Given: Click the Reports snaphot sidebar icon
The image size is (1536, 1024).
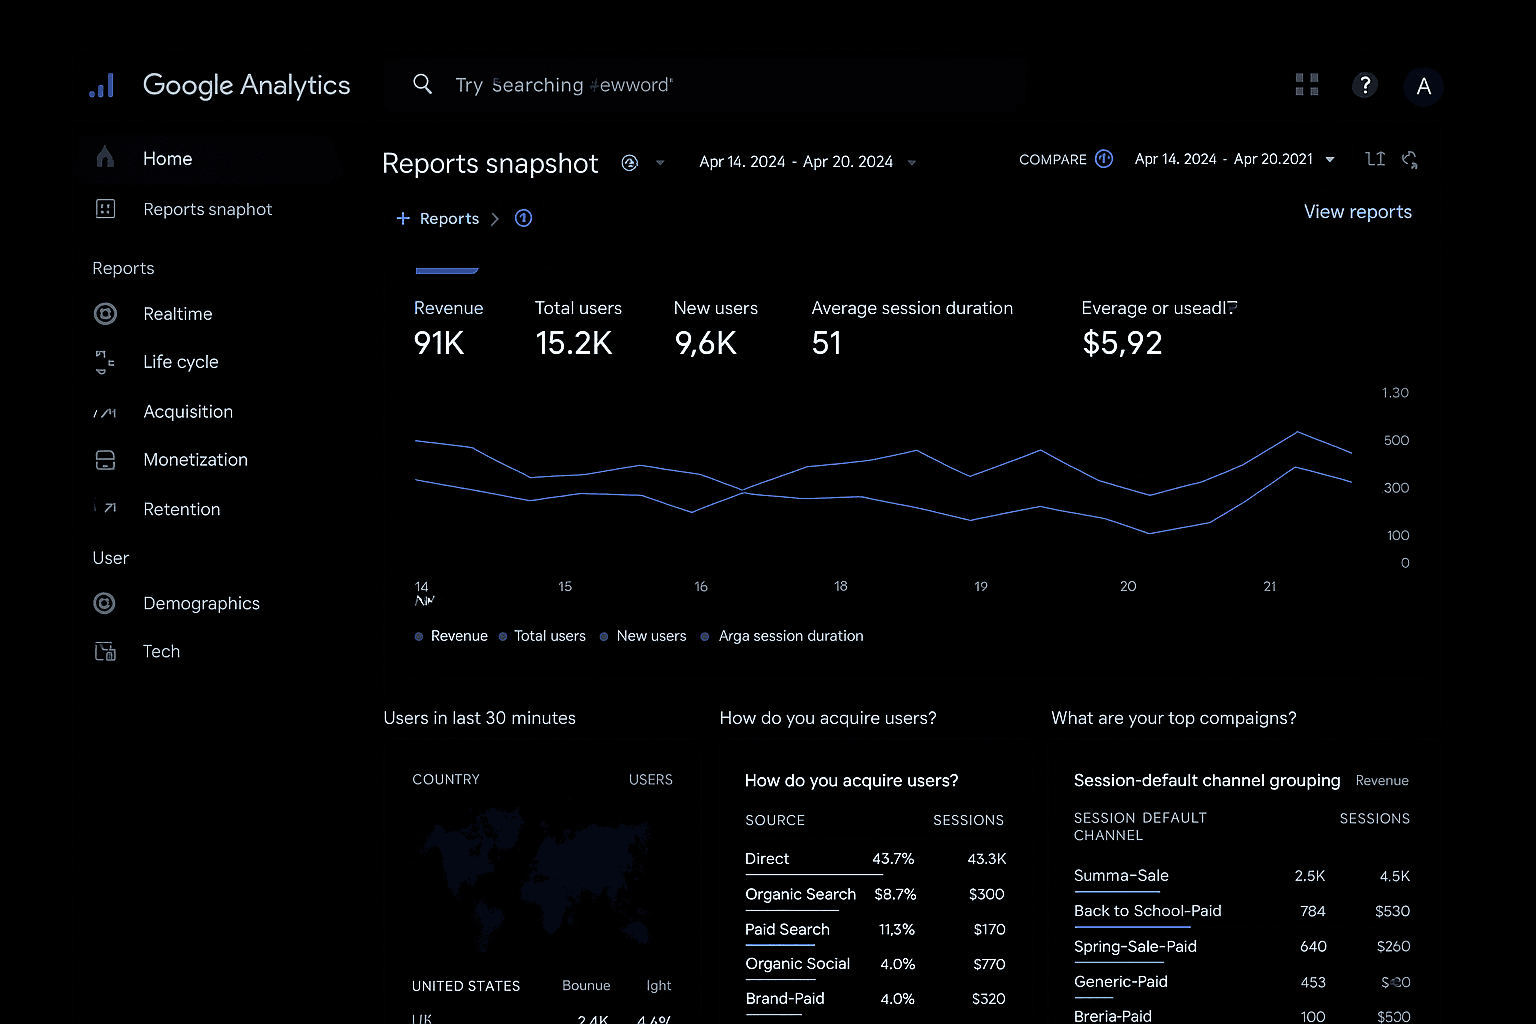Looking at the screenshot, I should click(x=105, y=208).
